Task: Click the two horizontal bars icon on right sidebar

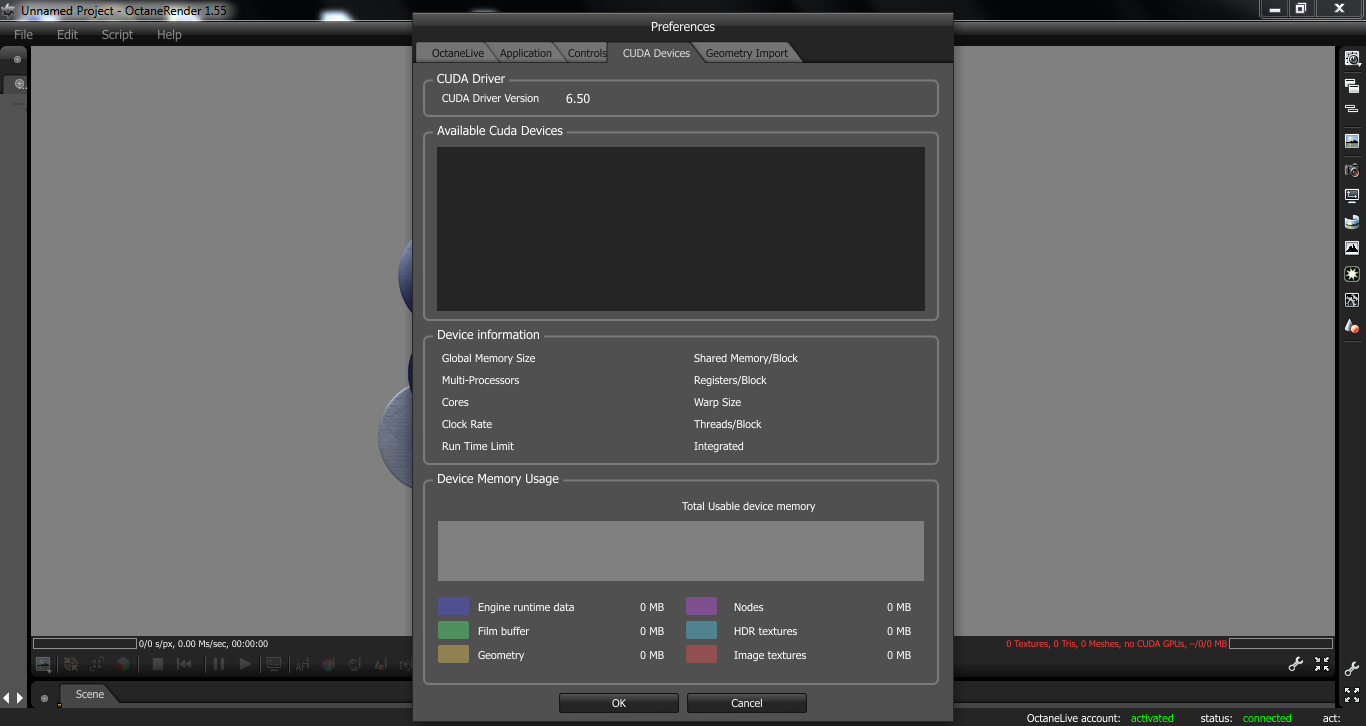Action: pyautogui.click(x=1352, y=108)
